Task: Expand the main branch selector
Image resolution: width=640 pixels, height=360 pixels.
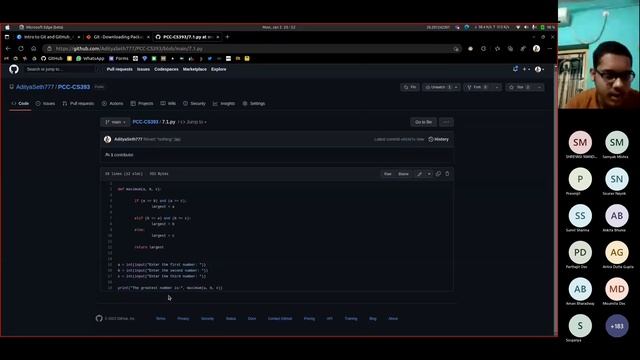Action: tap(115, 122)
